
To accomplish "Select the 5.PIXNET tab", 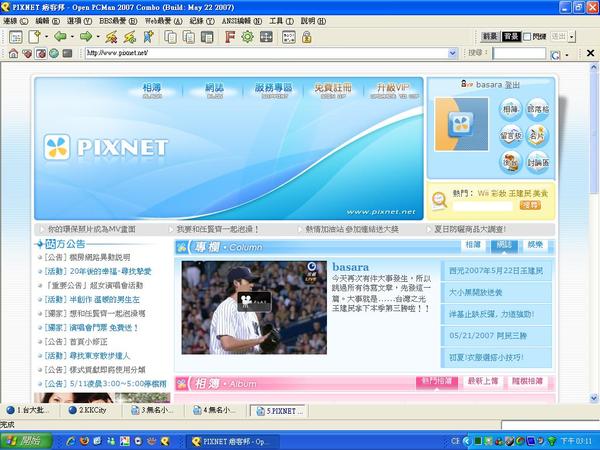I will 278,411.
